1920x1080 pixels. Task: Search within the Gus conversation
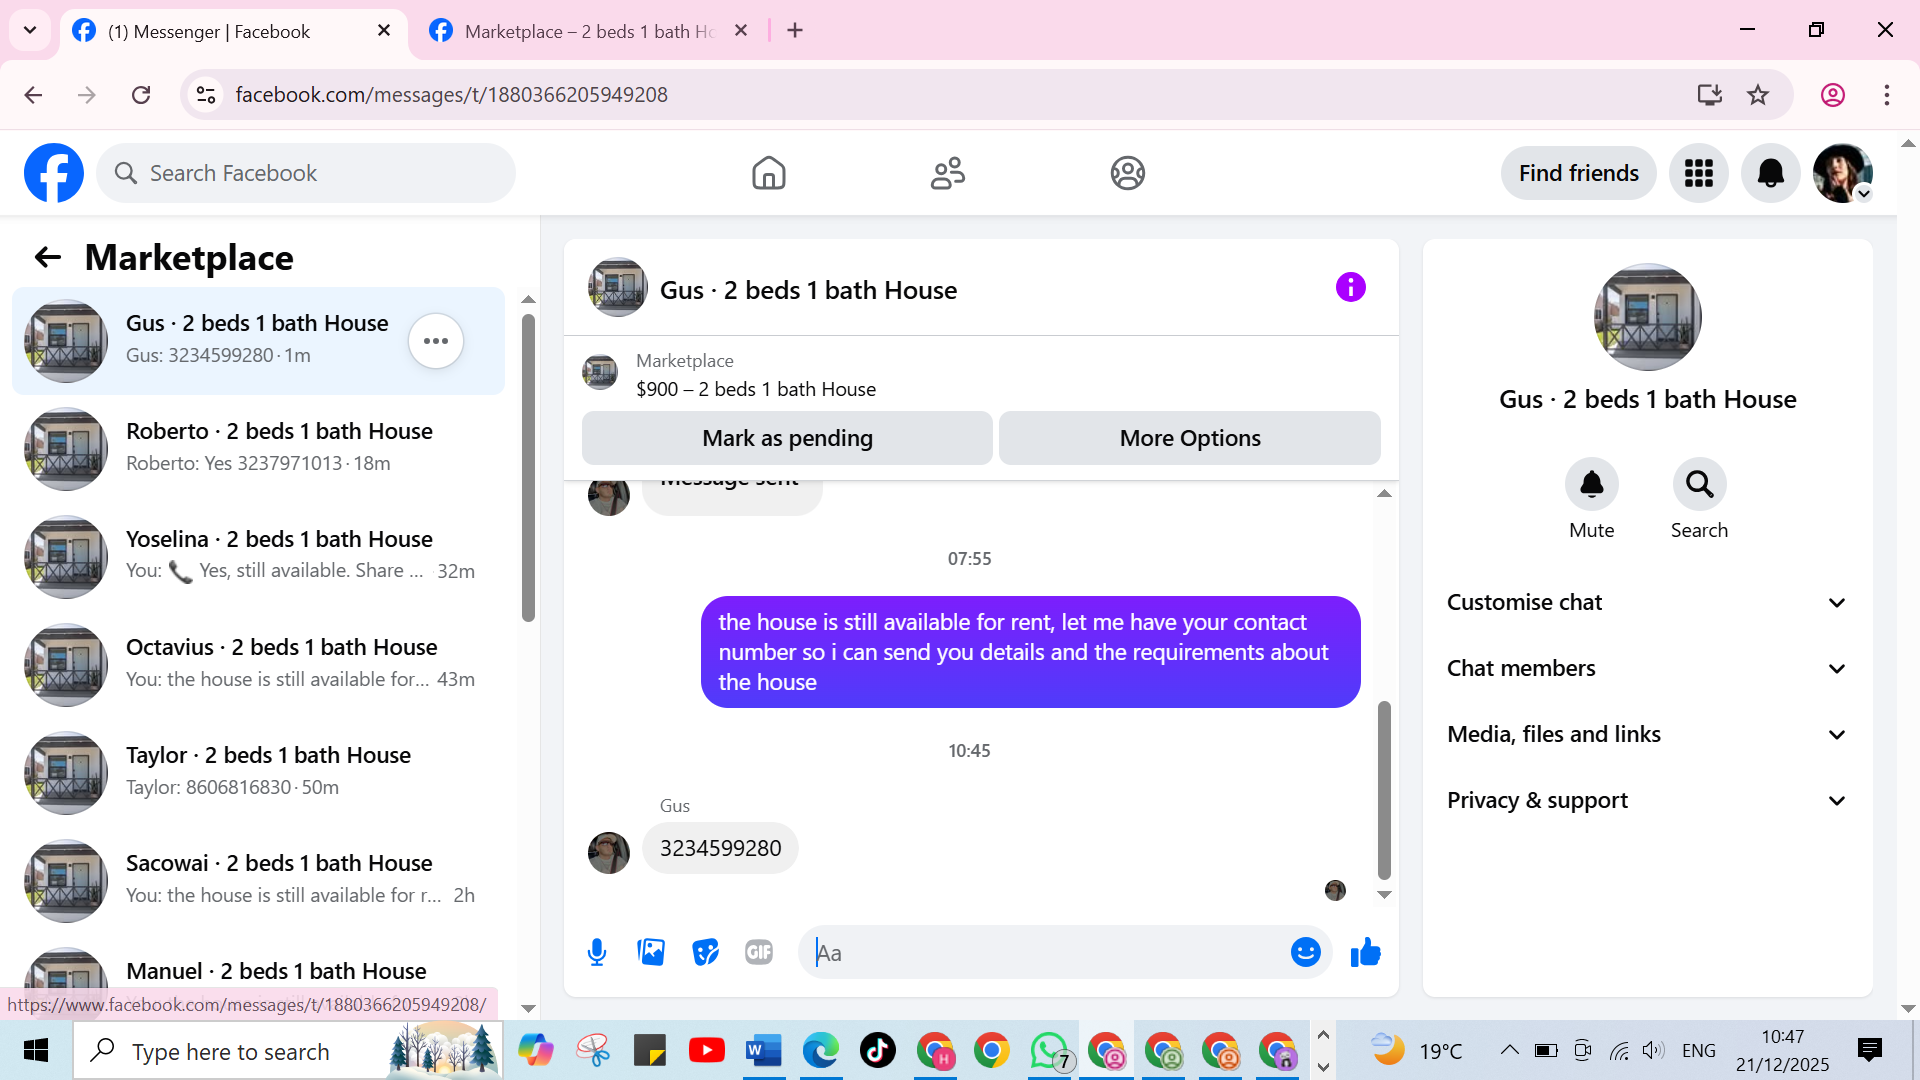coord(1699,485)
